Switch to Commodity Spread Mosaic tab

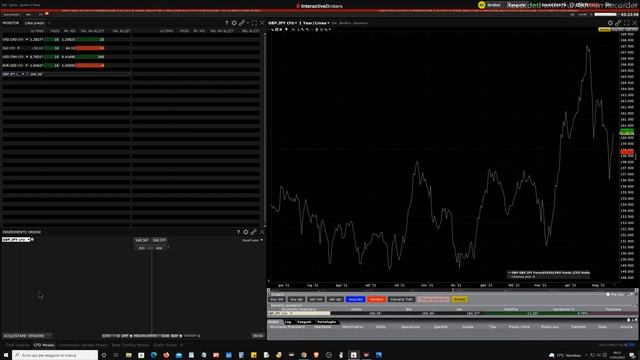coord(83,345)
